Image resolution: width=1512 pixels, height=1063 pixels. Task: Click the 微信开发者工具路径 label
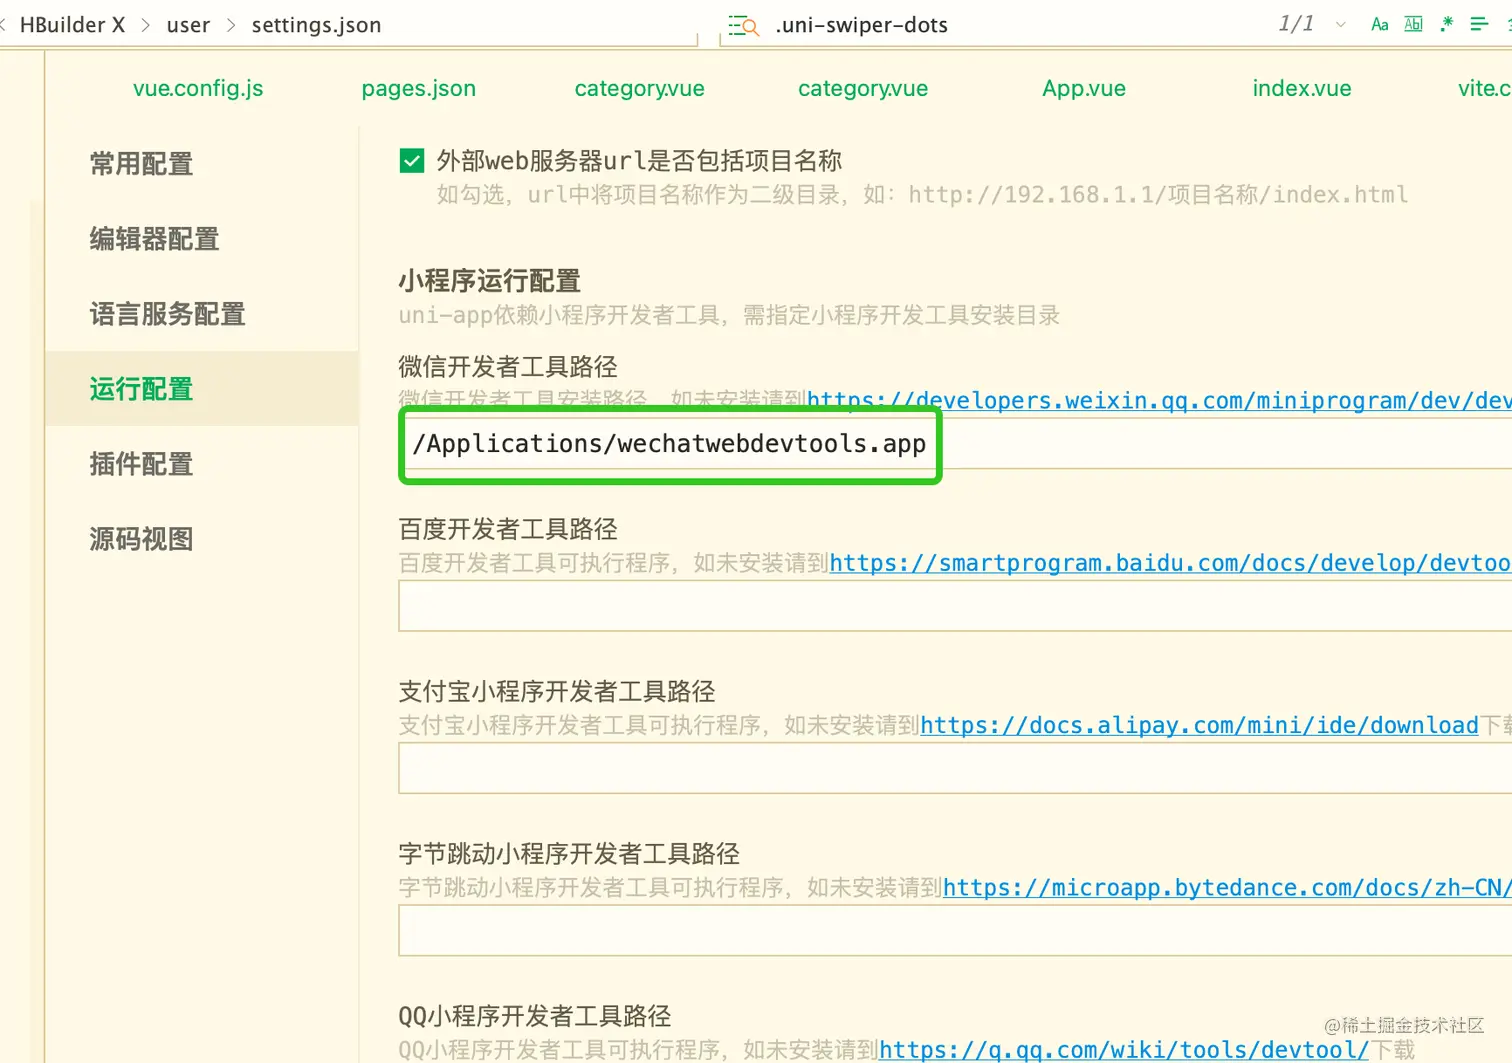[508, 367]
